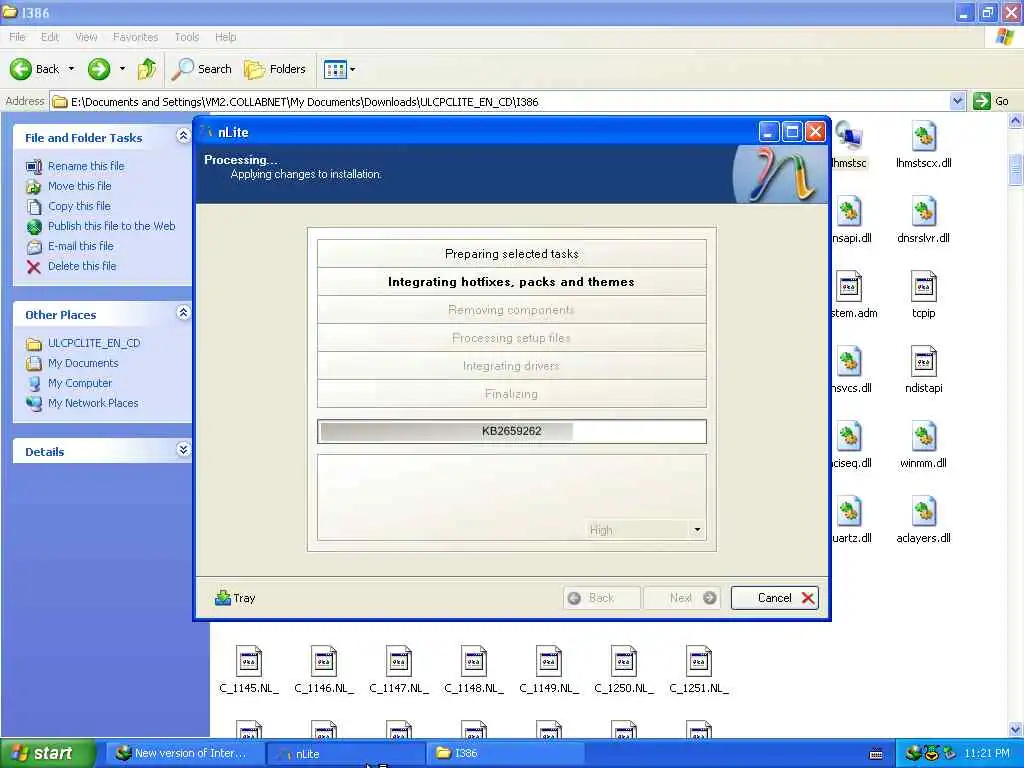
Task: Select the C_1250.NL_ file icon
Action: 624,662
